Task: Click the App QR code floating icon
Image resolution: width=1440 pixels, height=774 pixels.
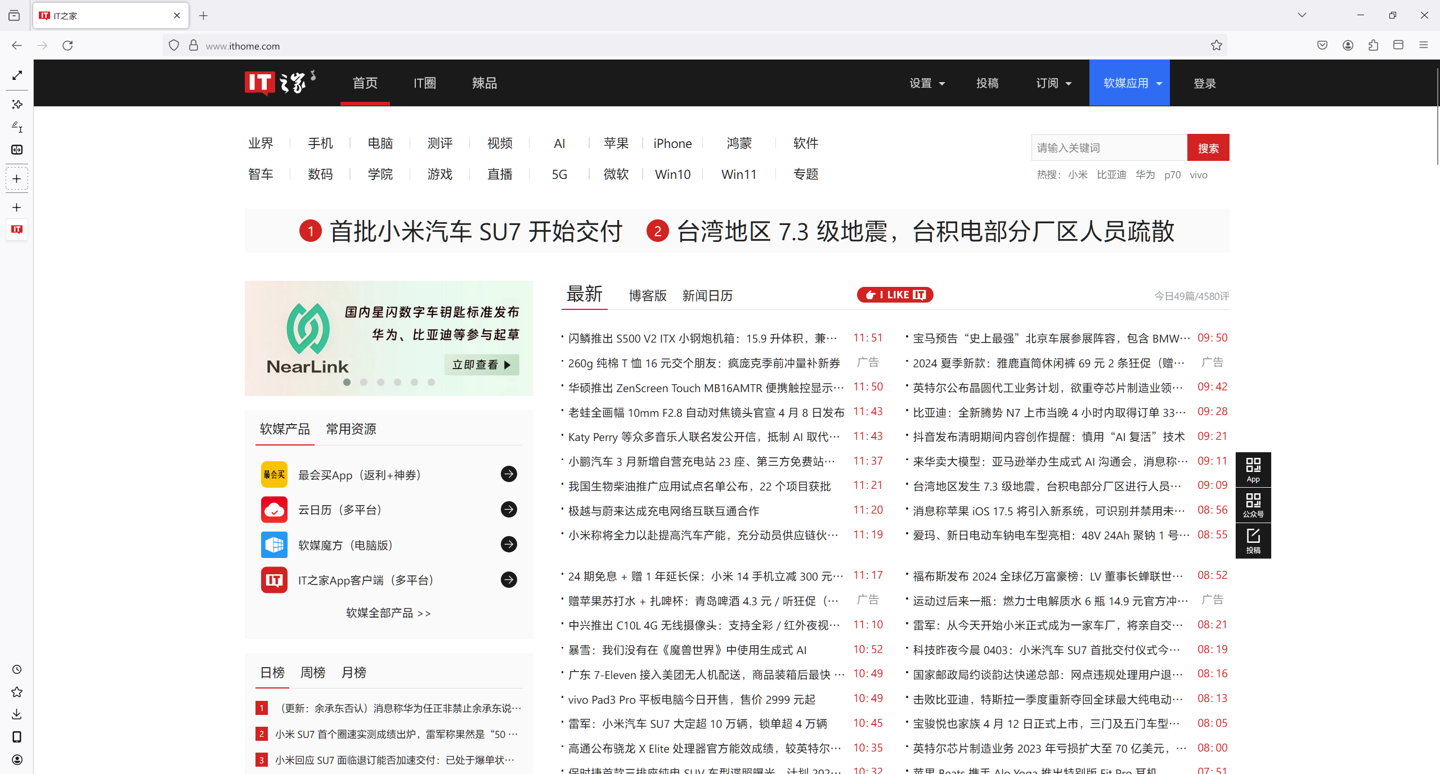Action: [x=1253, y=471]
